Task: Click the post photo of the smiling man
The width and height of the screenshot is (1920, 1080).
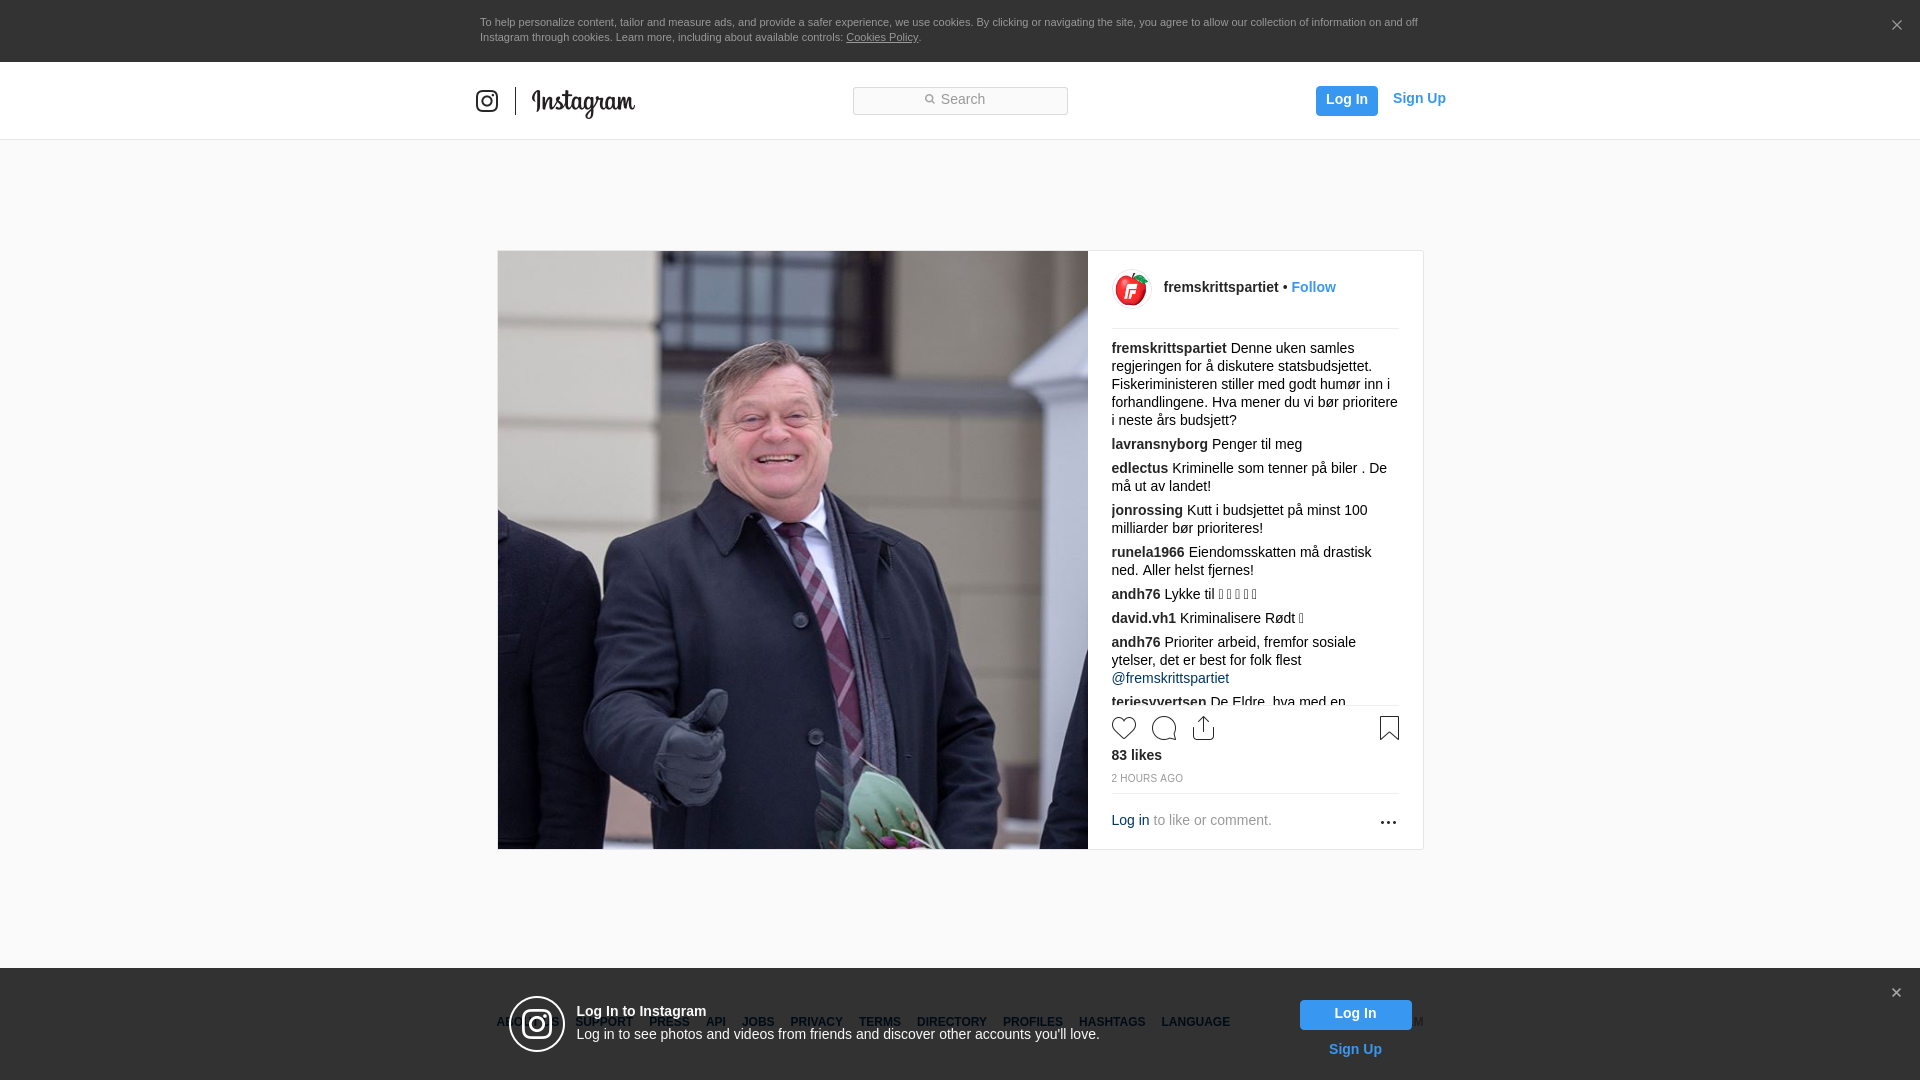Action: pos(793,550)
